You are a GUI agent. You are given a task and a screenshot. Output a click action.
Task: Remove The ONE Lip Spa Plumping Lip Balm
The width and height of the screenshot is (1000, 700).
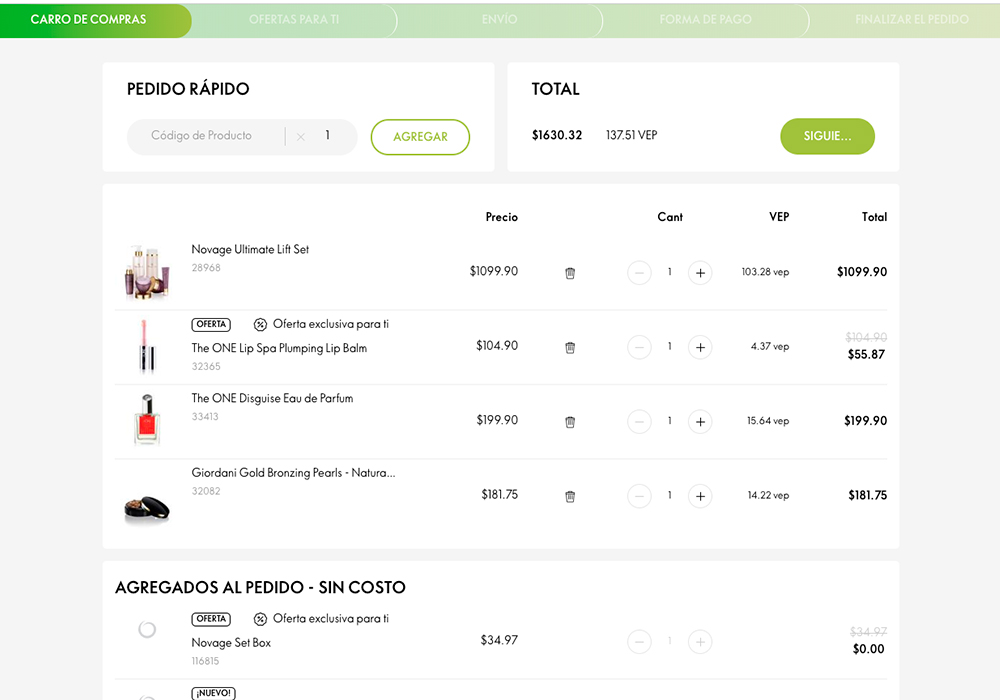(x=570, y=347)
